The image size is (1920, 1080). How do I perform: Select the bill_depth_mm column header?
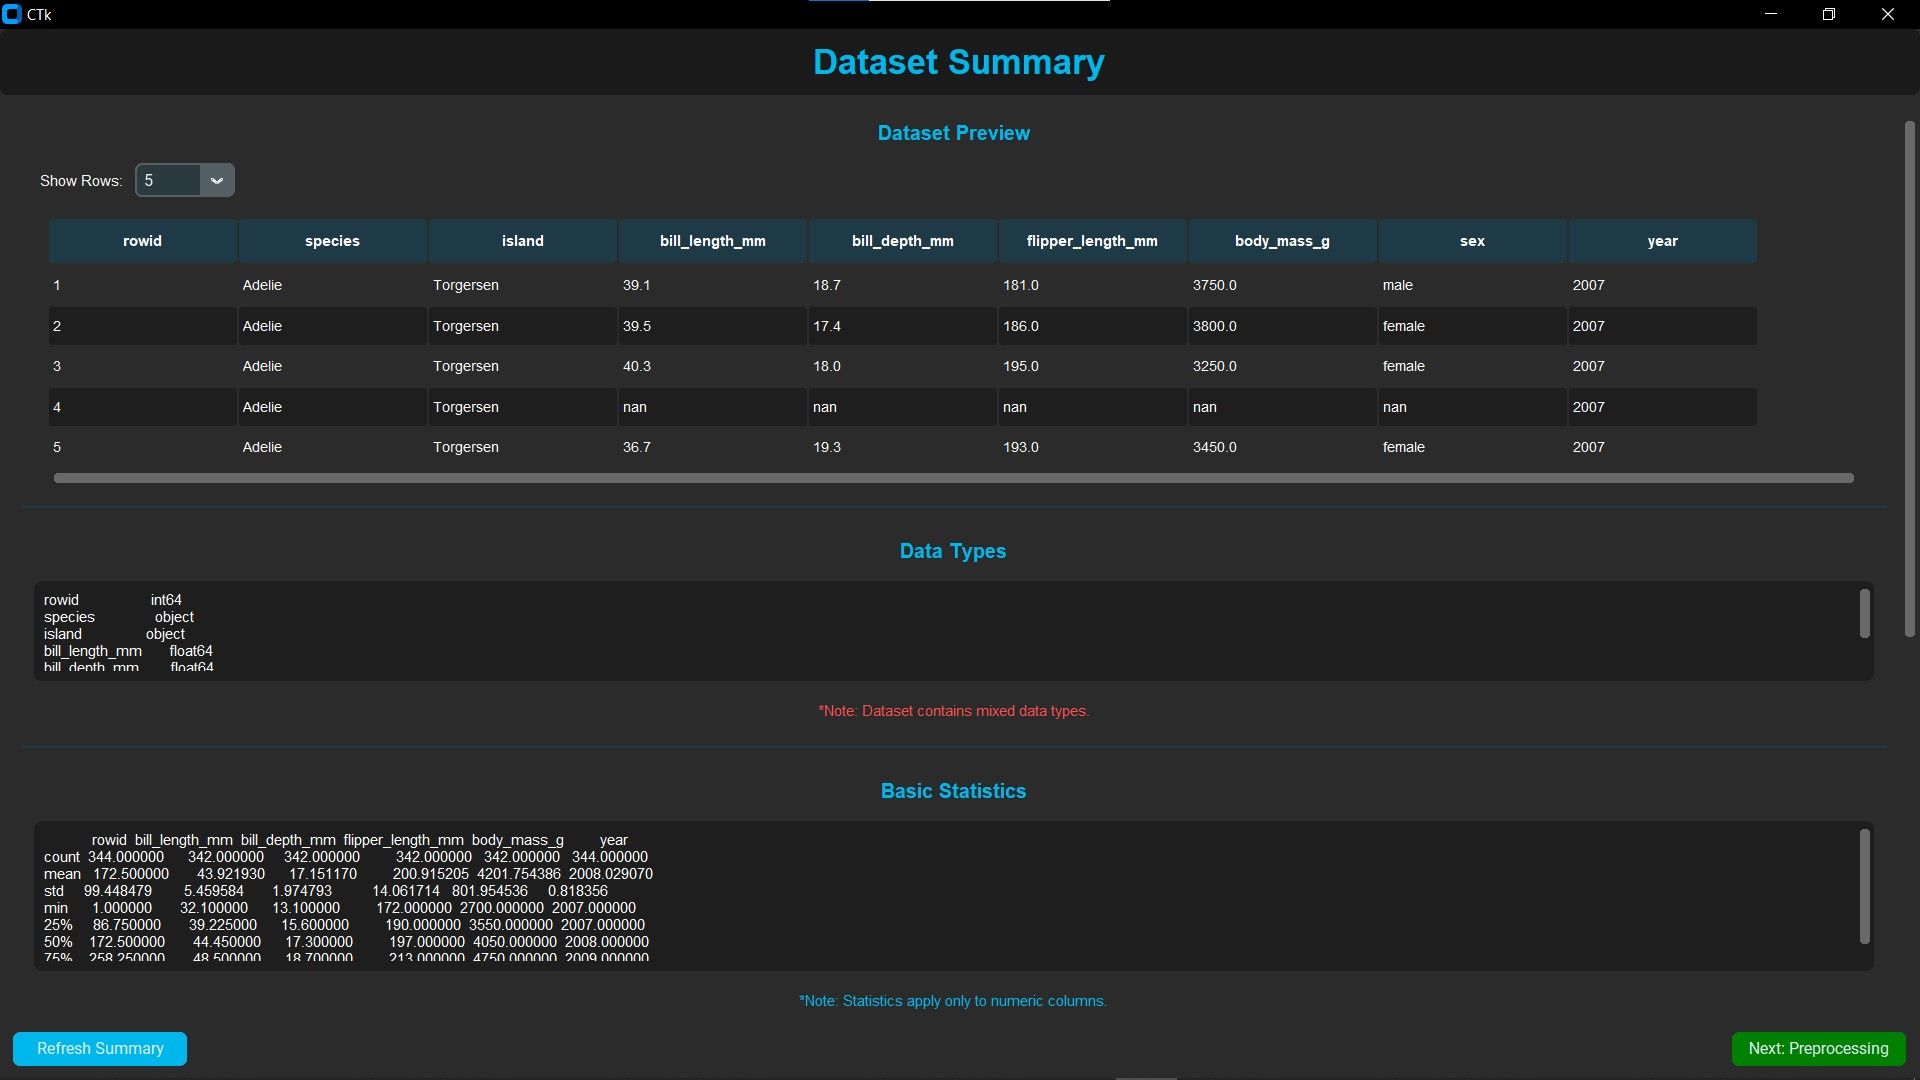[x=902, y=241]
